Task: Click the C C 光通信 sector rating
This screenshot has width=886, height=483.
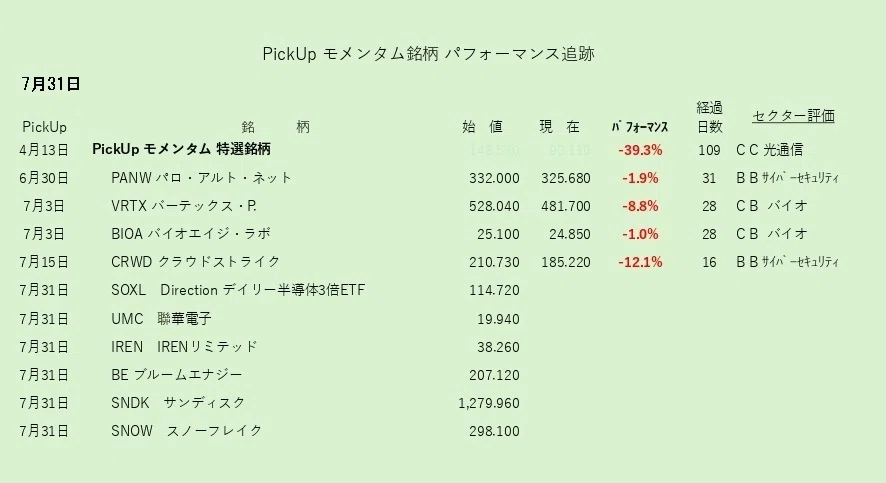Action: tap(769, 150)
